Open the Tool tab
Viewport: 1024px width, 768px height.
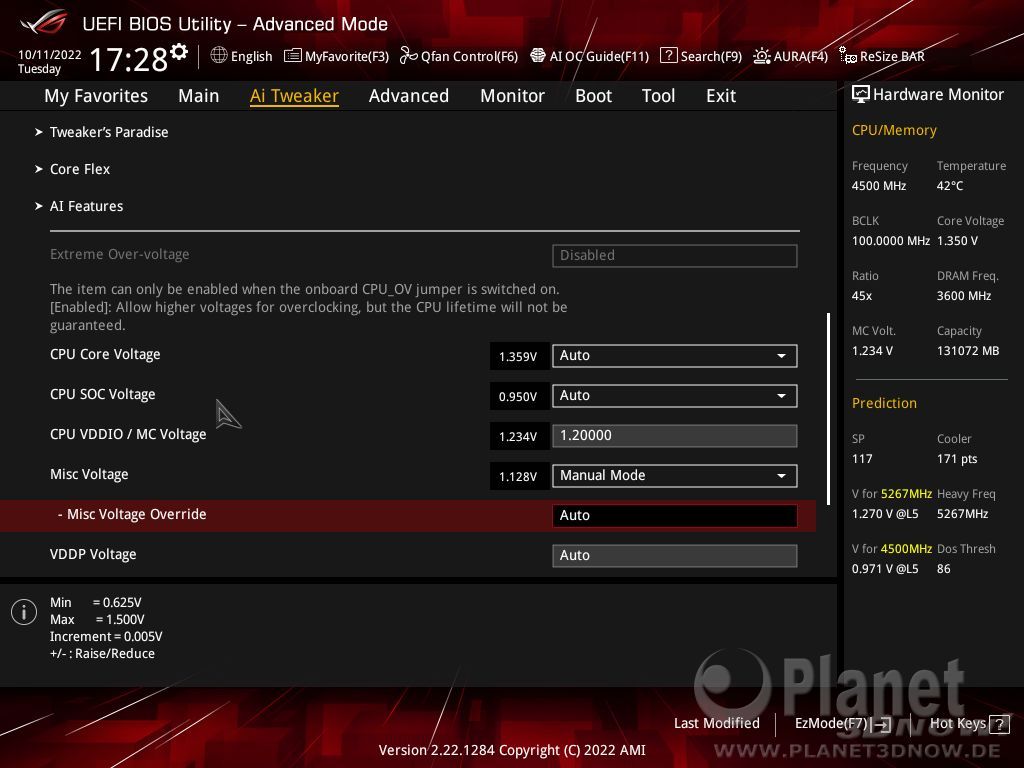click(658, 96)
